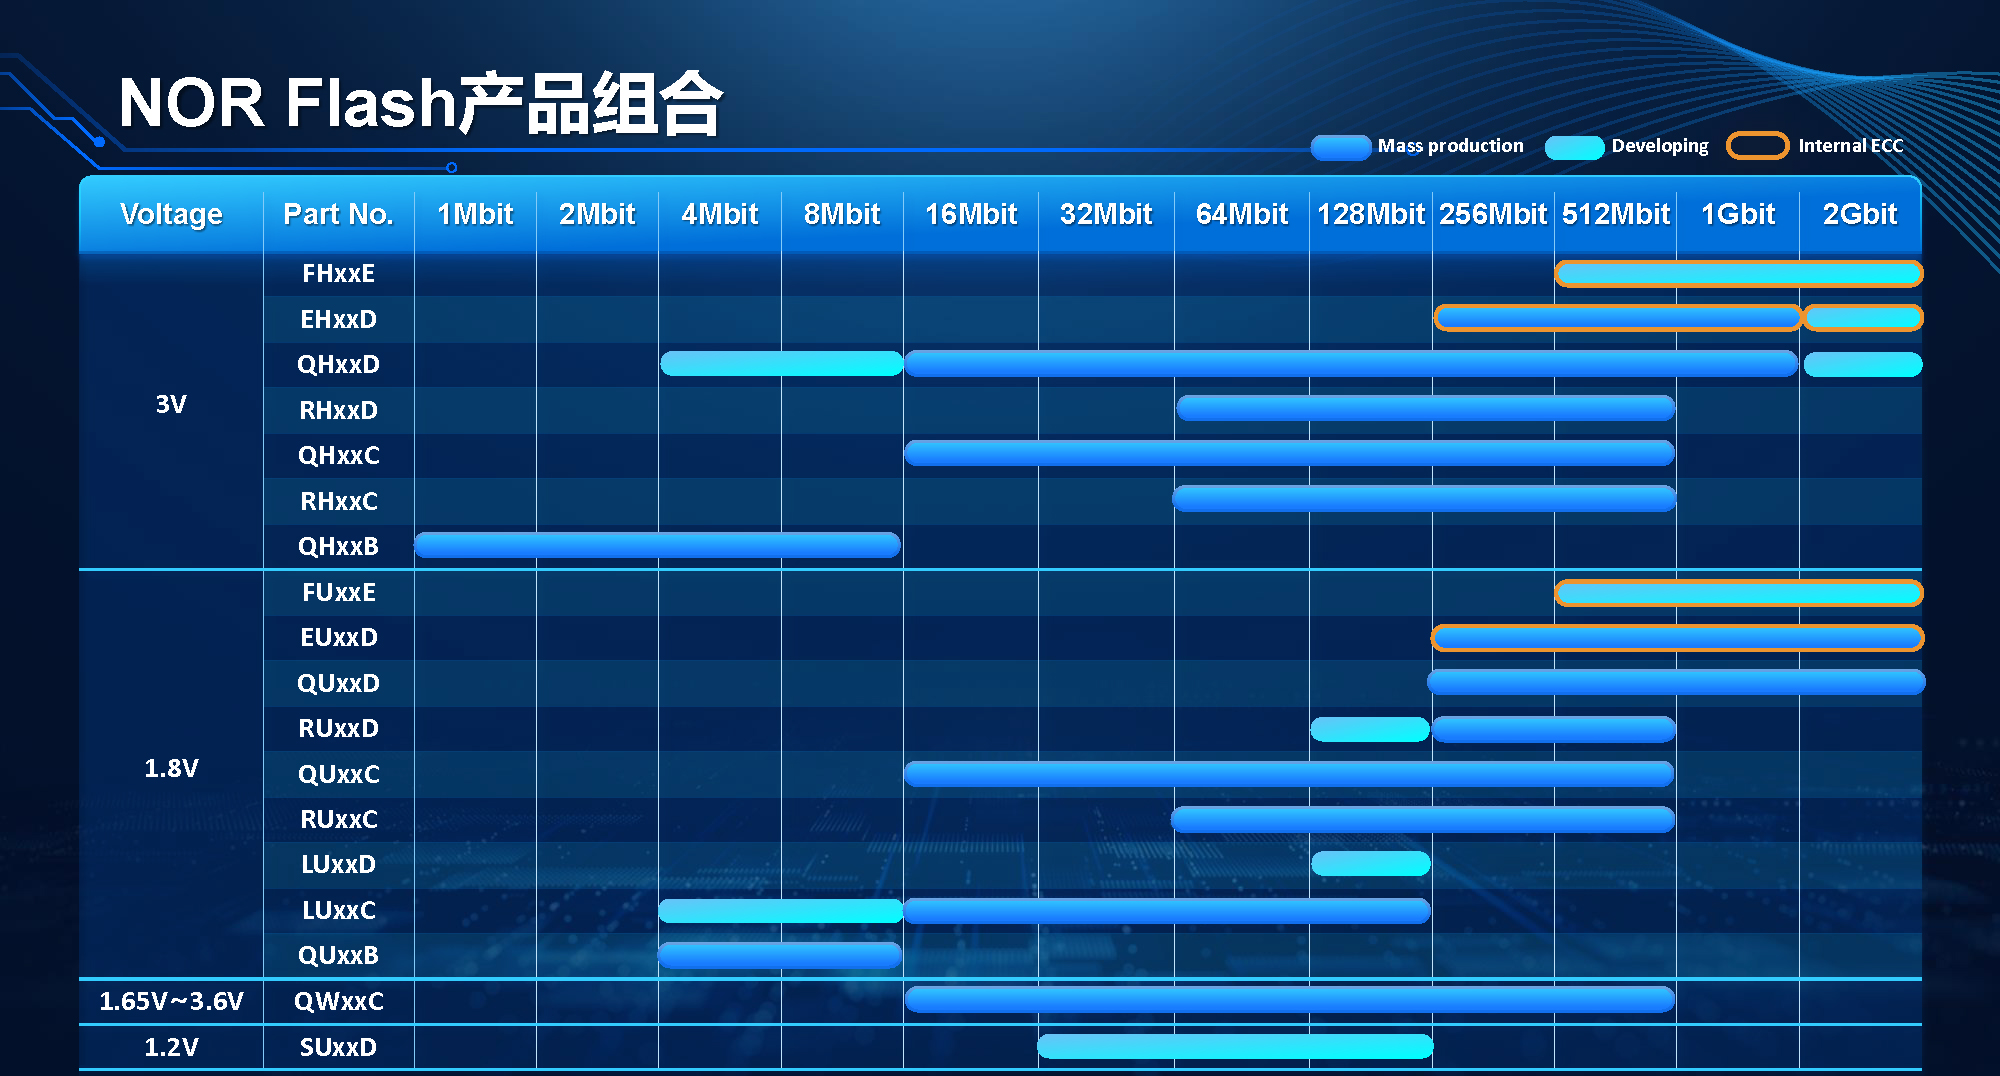Click part number LUxxC
The image size is (2000, 1076).
click(x=338, y=910)
